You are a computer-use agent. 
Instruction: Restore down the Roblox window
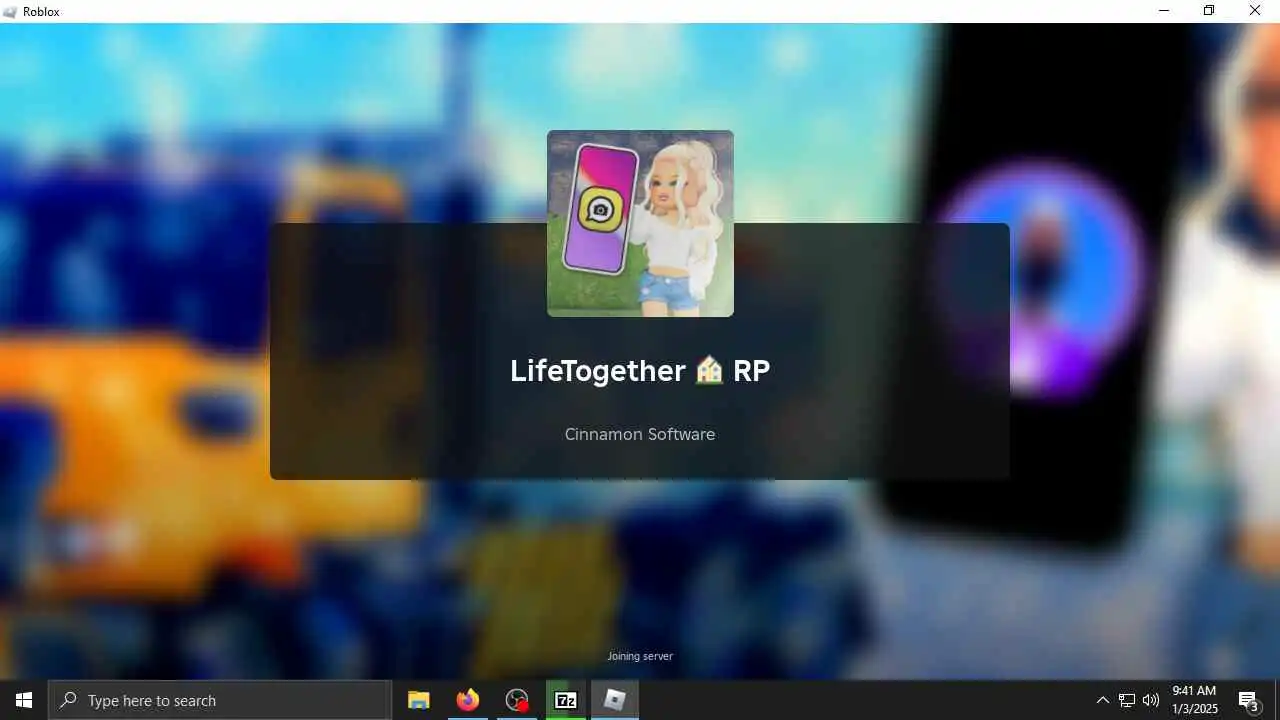pyautogui.click(x=1209, y=11)
